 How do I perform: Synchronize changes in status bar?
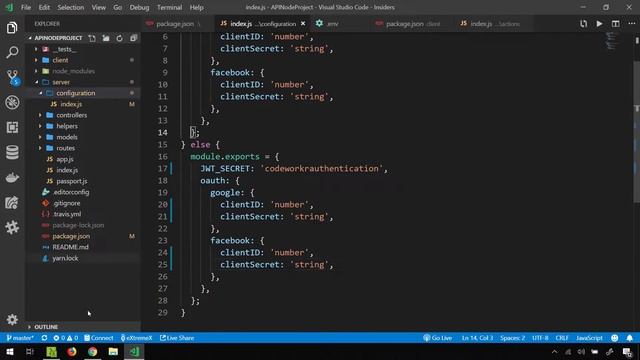44,338
